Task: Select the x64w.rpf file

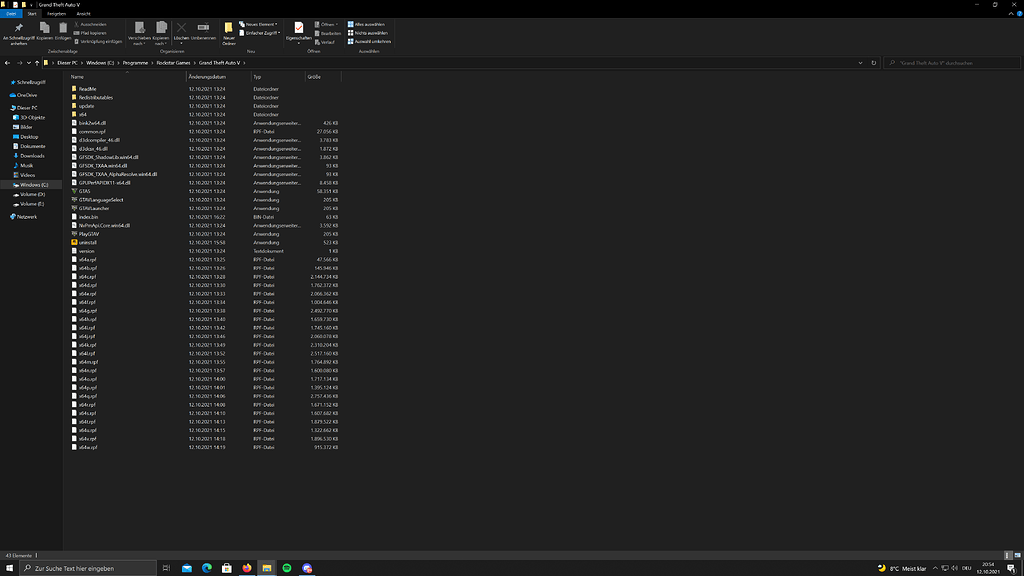Action: (x=88, y=447)
